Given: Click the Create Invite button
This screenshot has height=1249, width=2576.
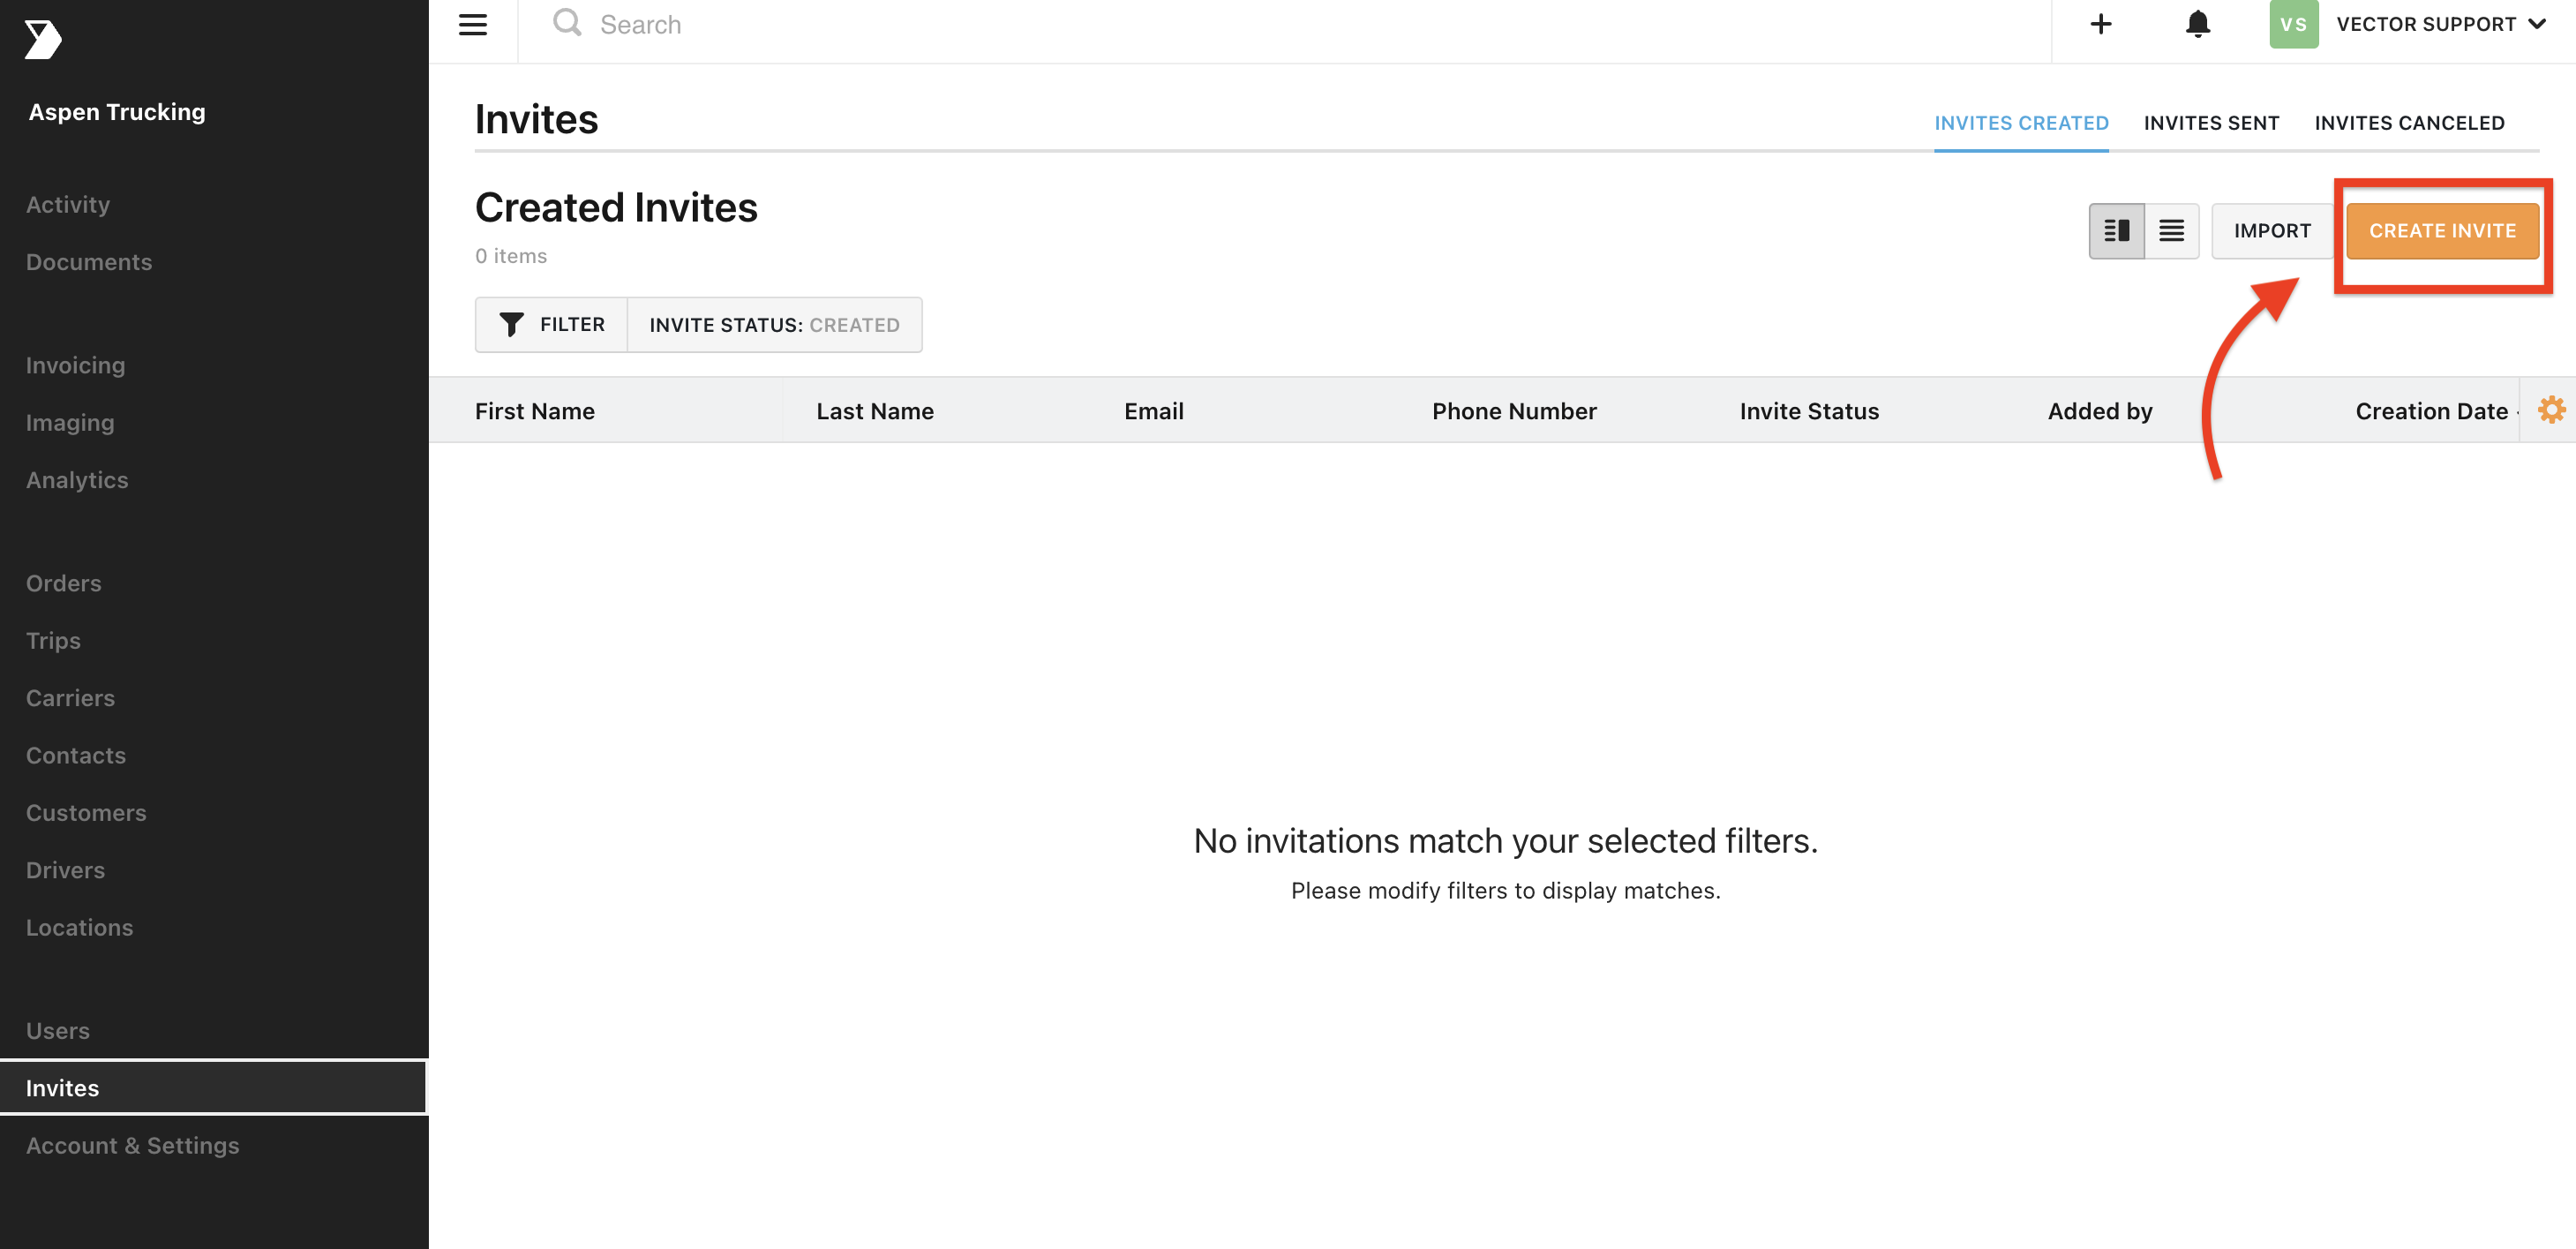Looking at the screenshot, I should pyautogui.click(x=2442, y=231).
